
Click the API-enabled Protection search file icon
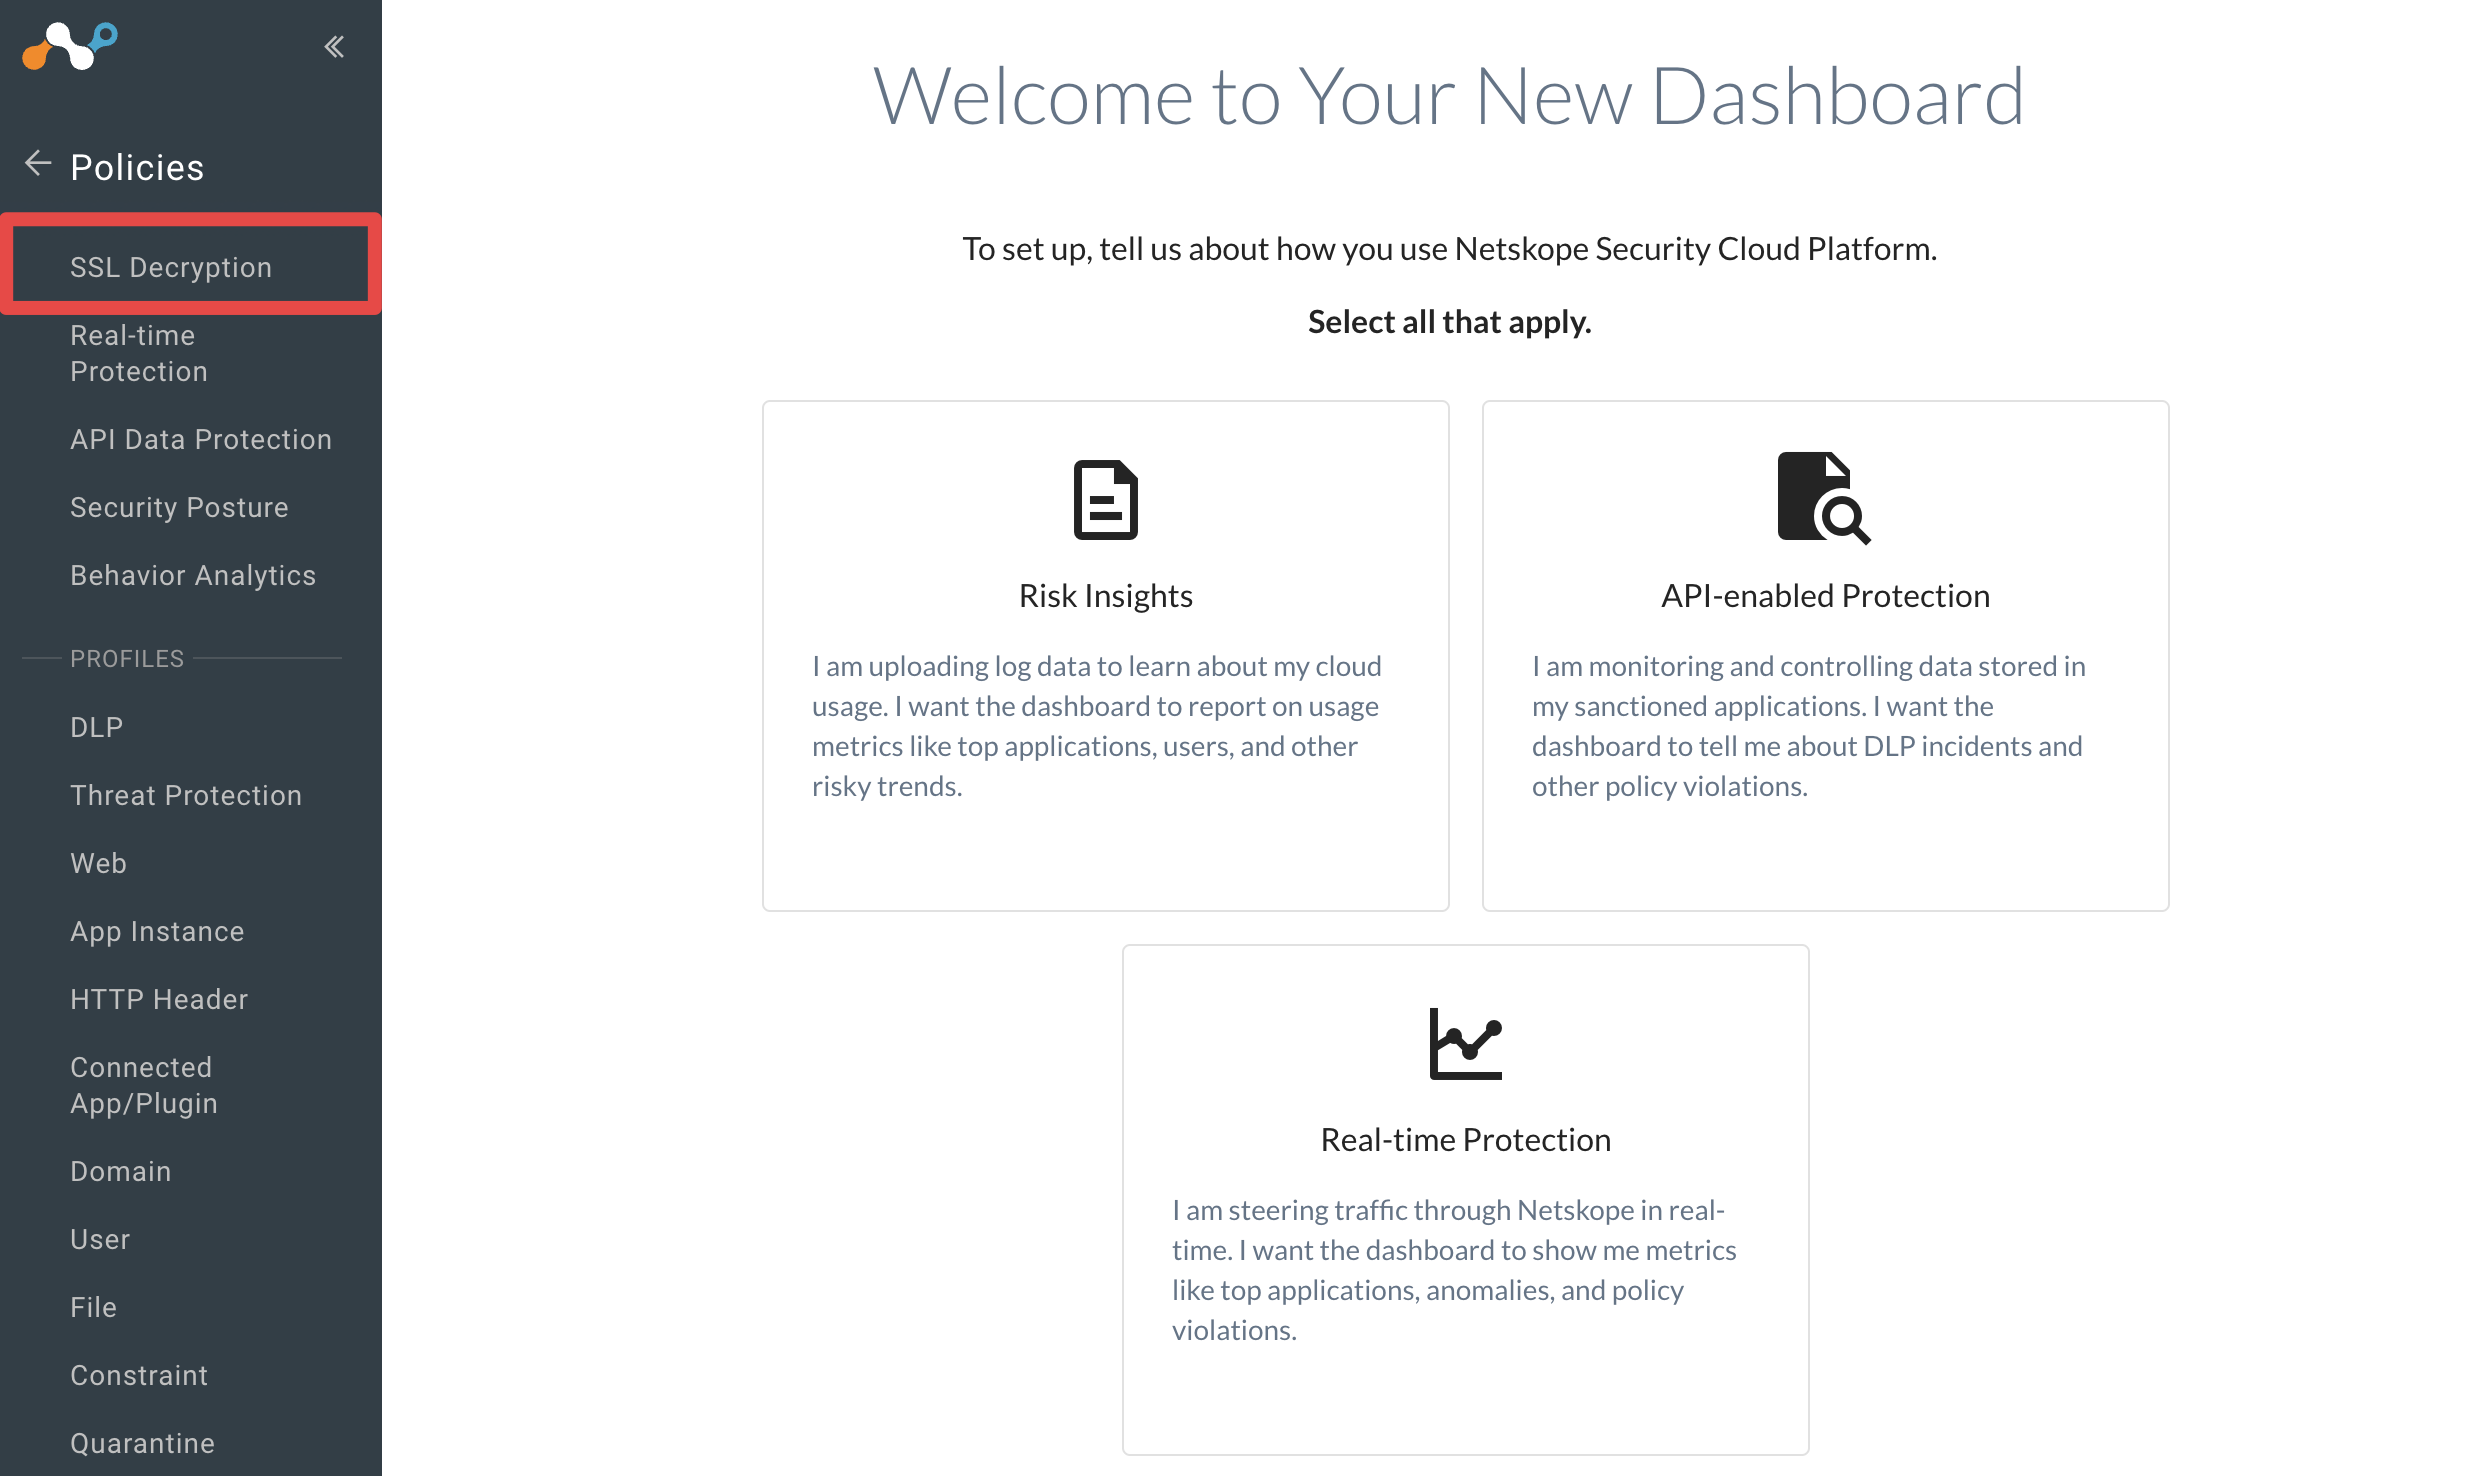point(1823,498)
